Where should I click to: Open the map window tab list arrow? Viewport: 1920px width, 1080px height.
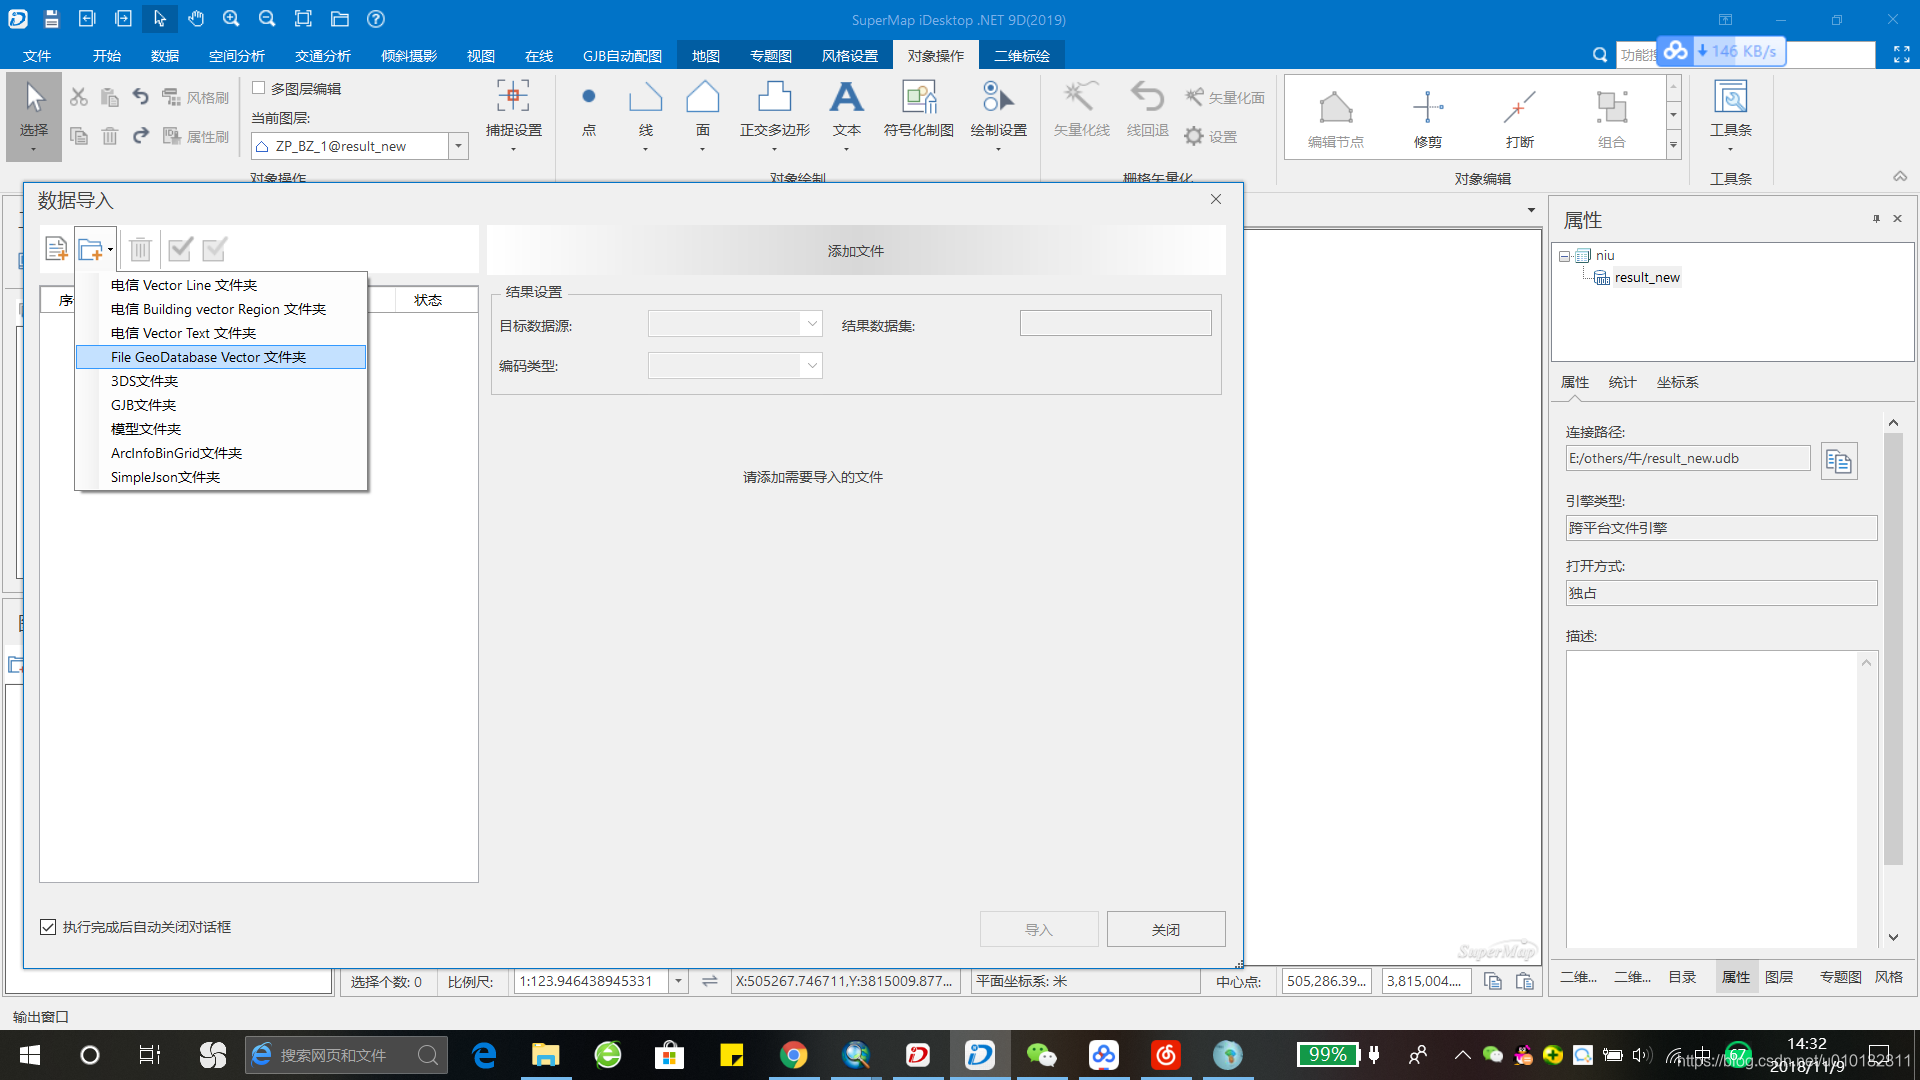click(1531, 210)
